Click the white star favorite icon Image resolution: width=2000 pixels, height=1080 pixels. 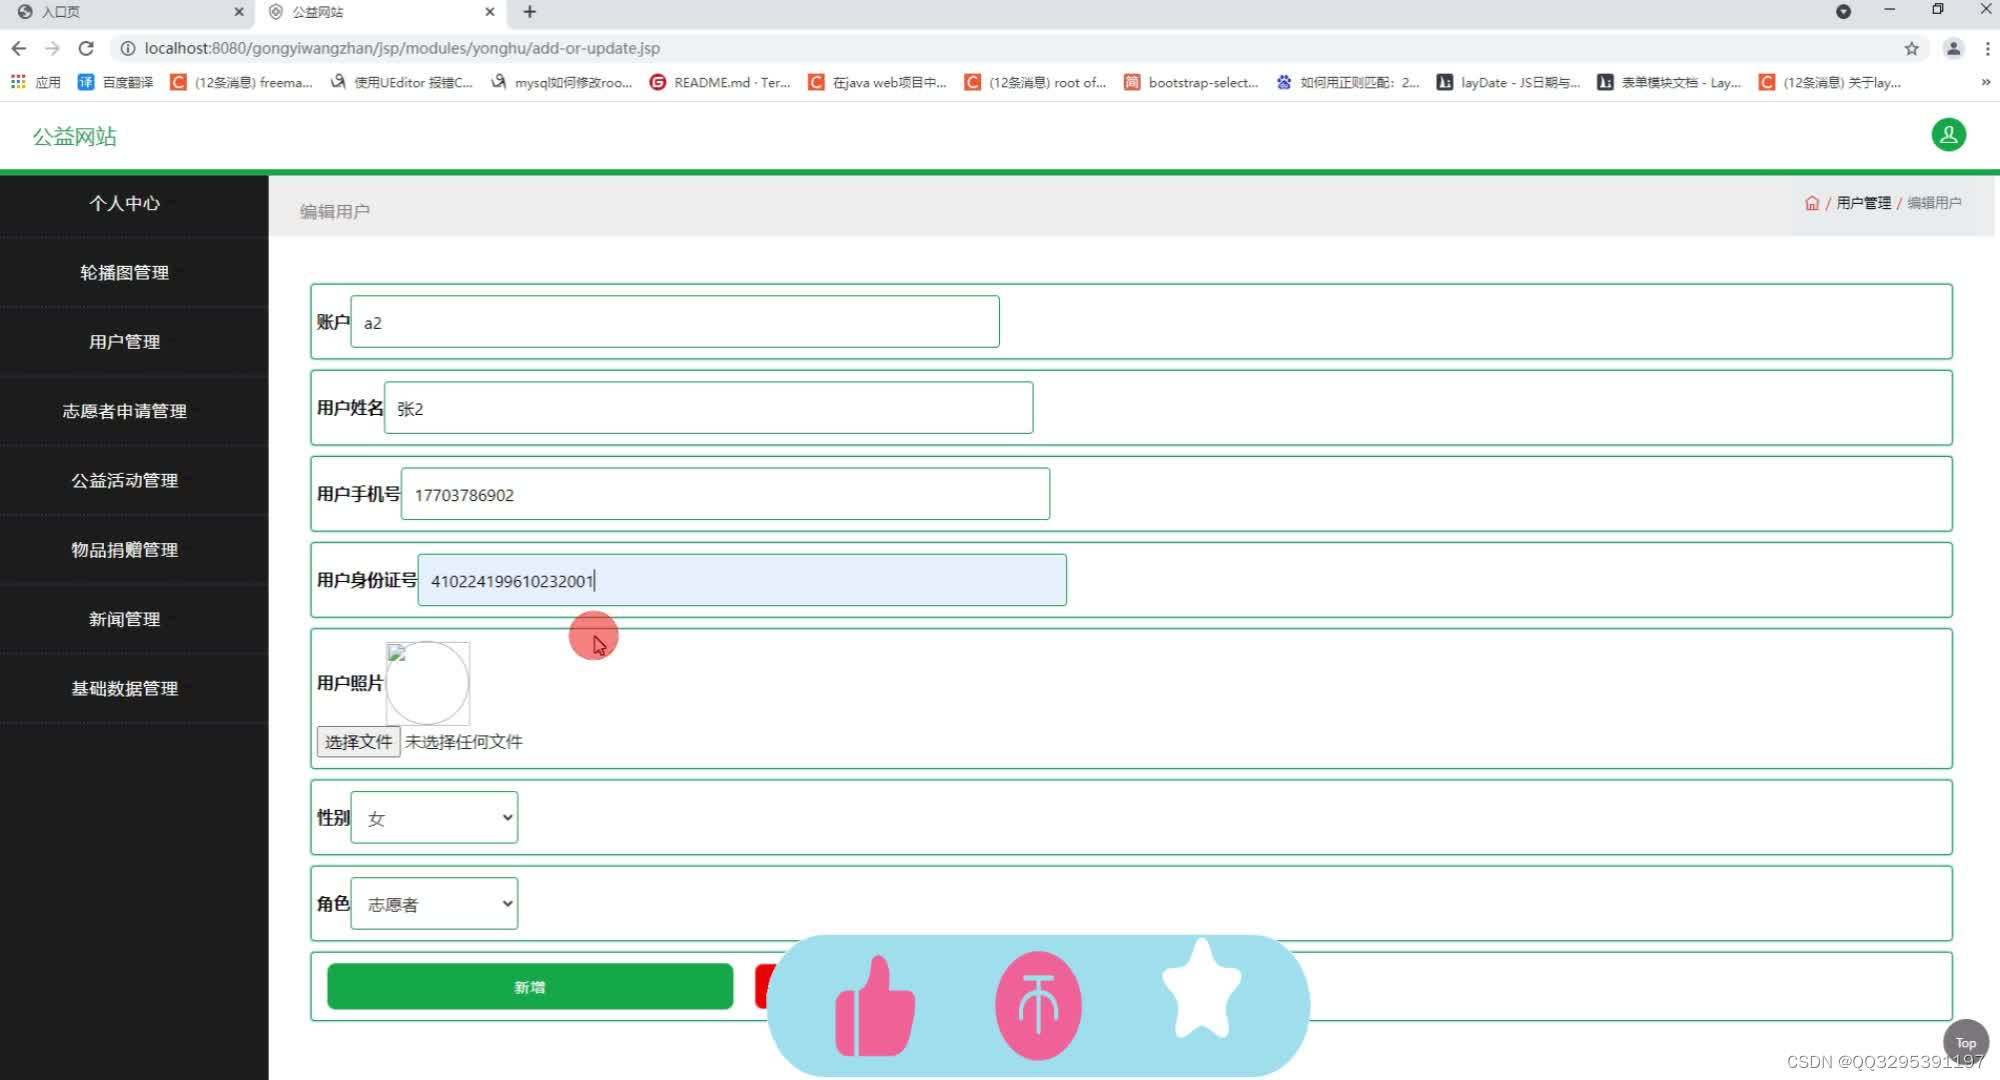(1201, 990)
